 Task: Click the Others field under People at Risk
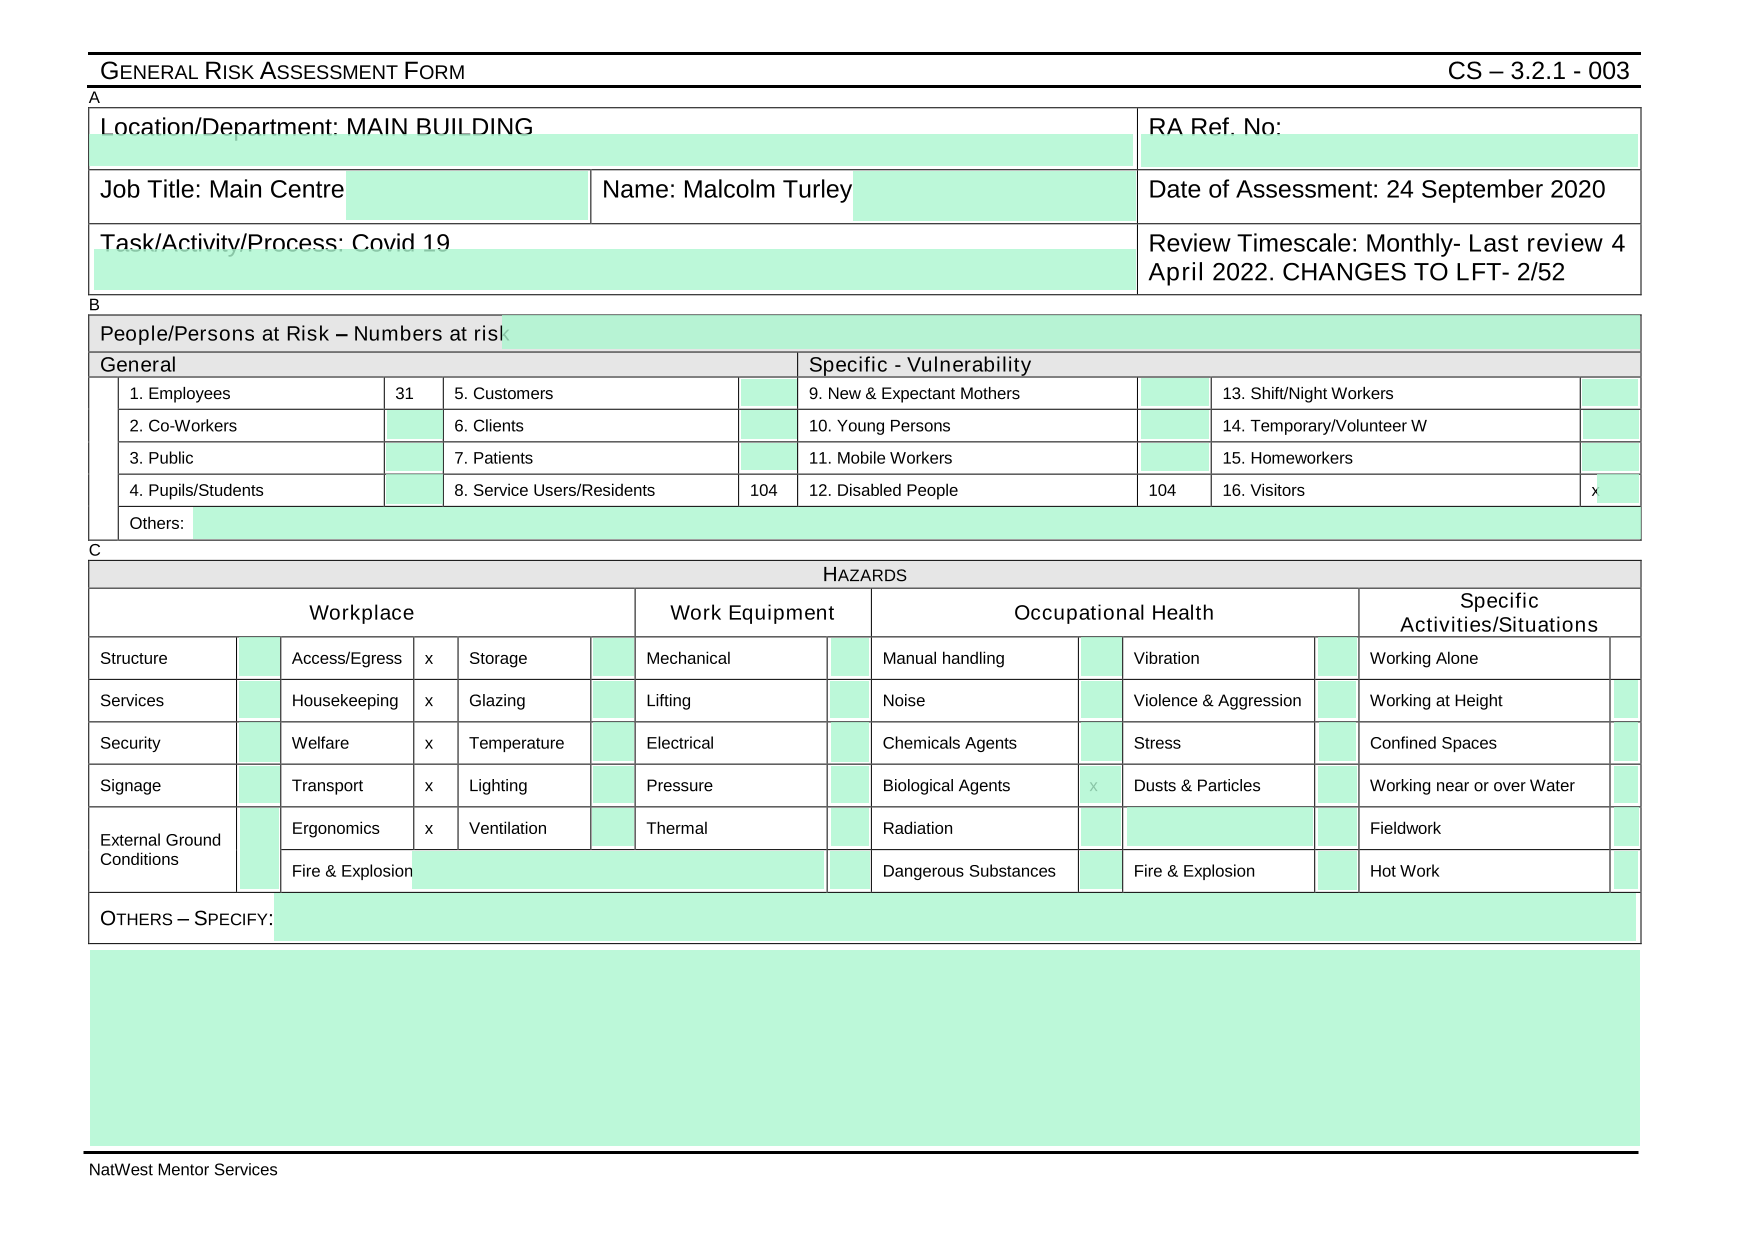pyautogui.click(x=916, y=523)
